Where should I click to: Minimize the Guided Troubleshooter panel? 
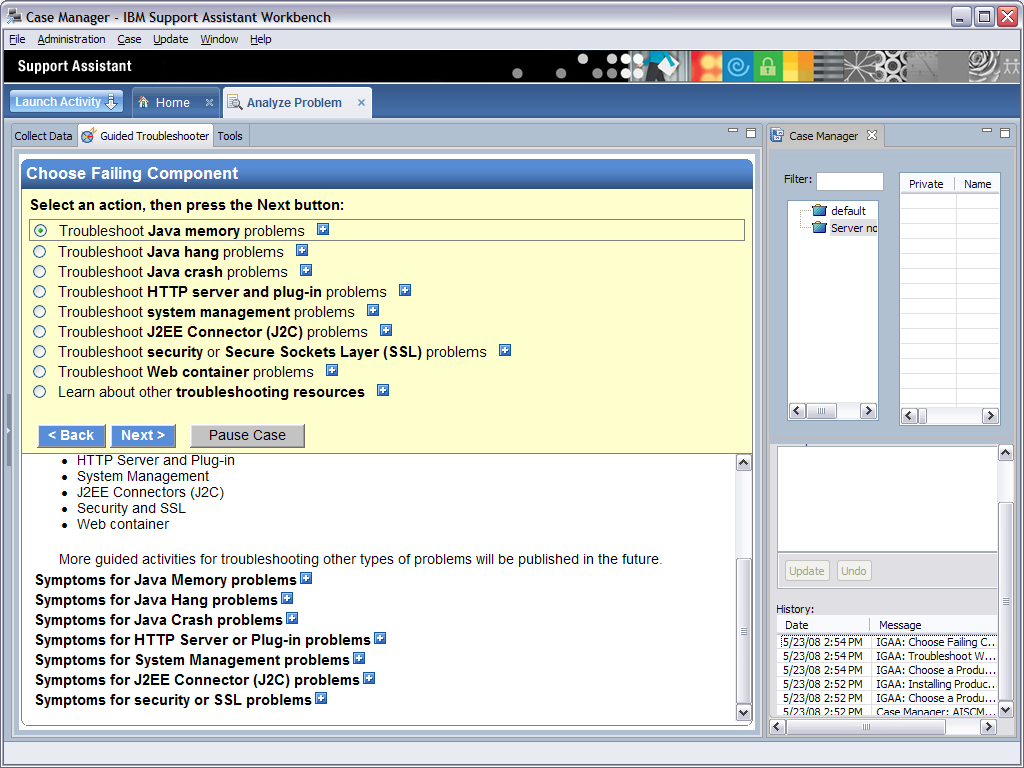point(733,131)
